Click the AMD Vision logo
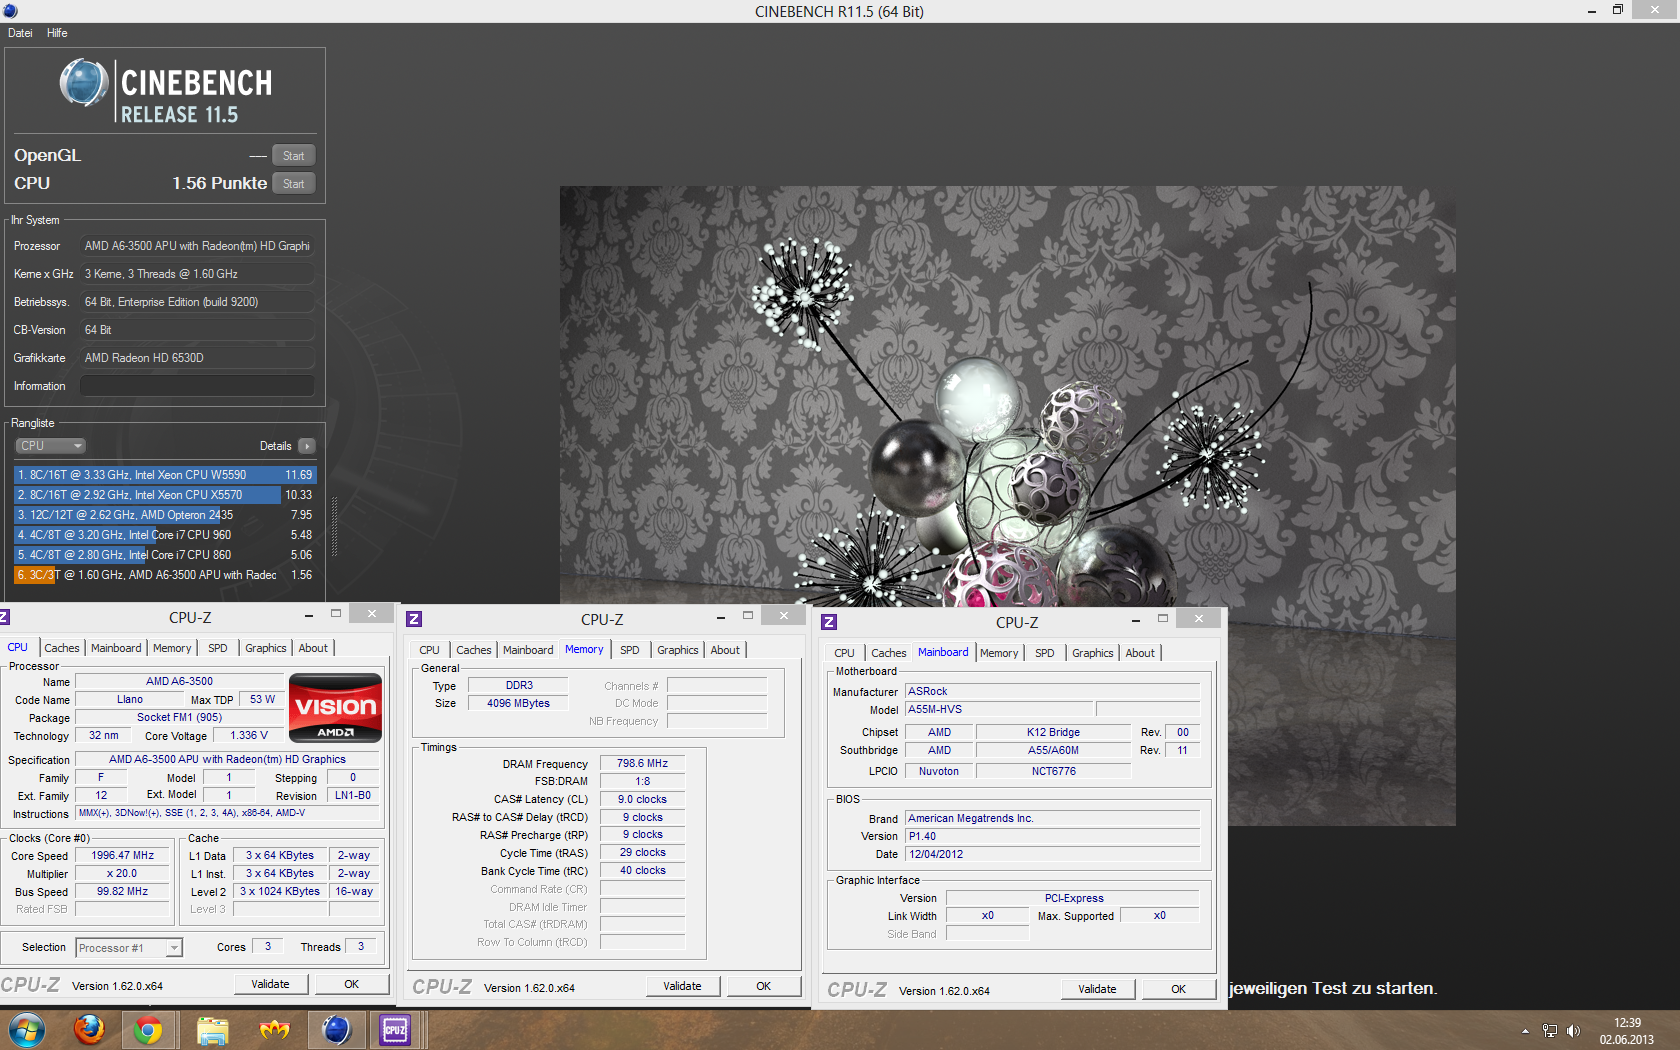The height and width of the screenshot is (1050, 1680). [335, 708]
